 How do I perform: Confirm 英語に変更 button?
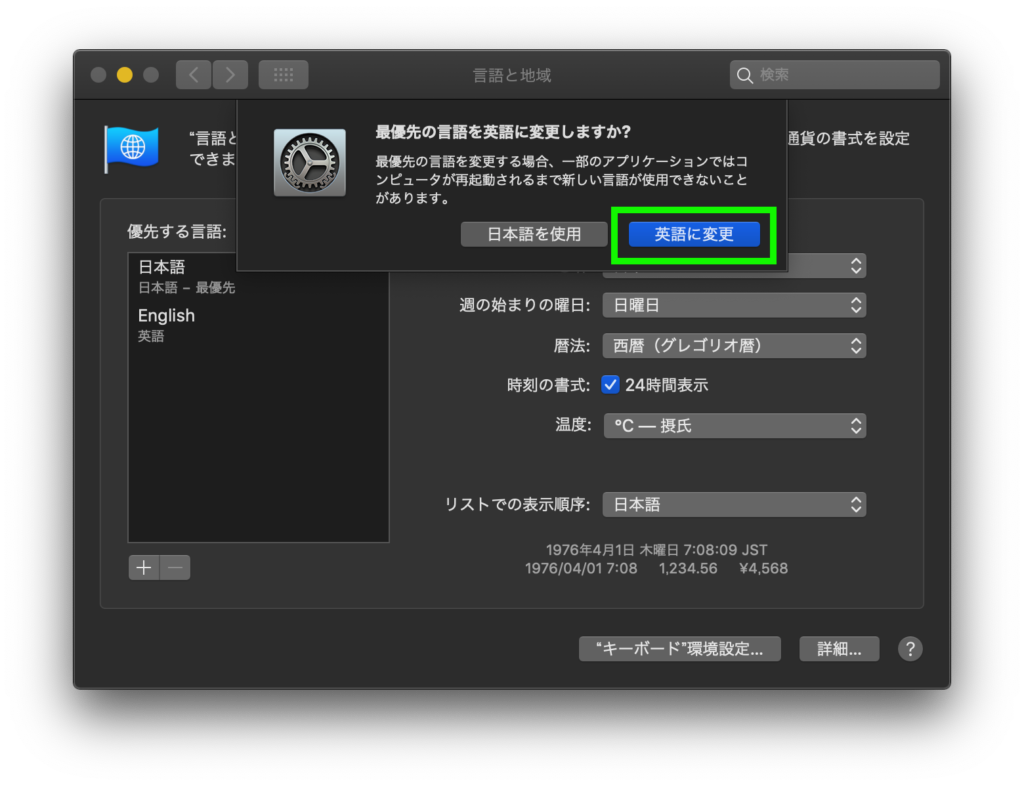pos(694,234)
